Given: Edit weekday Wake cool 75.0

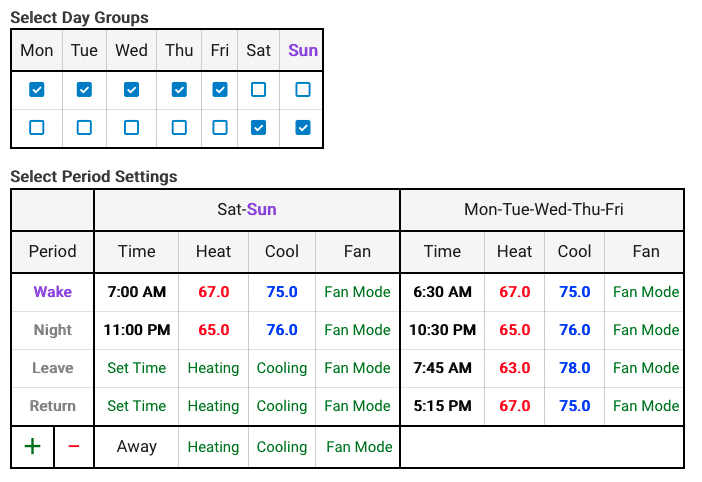Looking at the screenshot, I should [x=574, y=292].
